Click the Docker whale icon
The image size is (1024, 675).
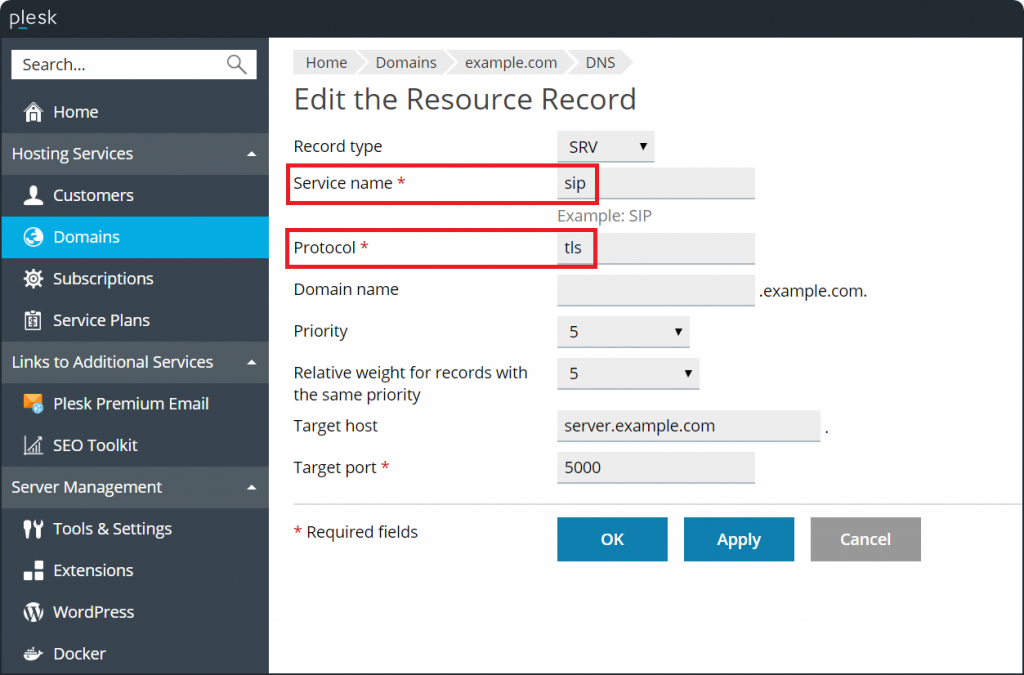pos(33,653)
